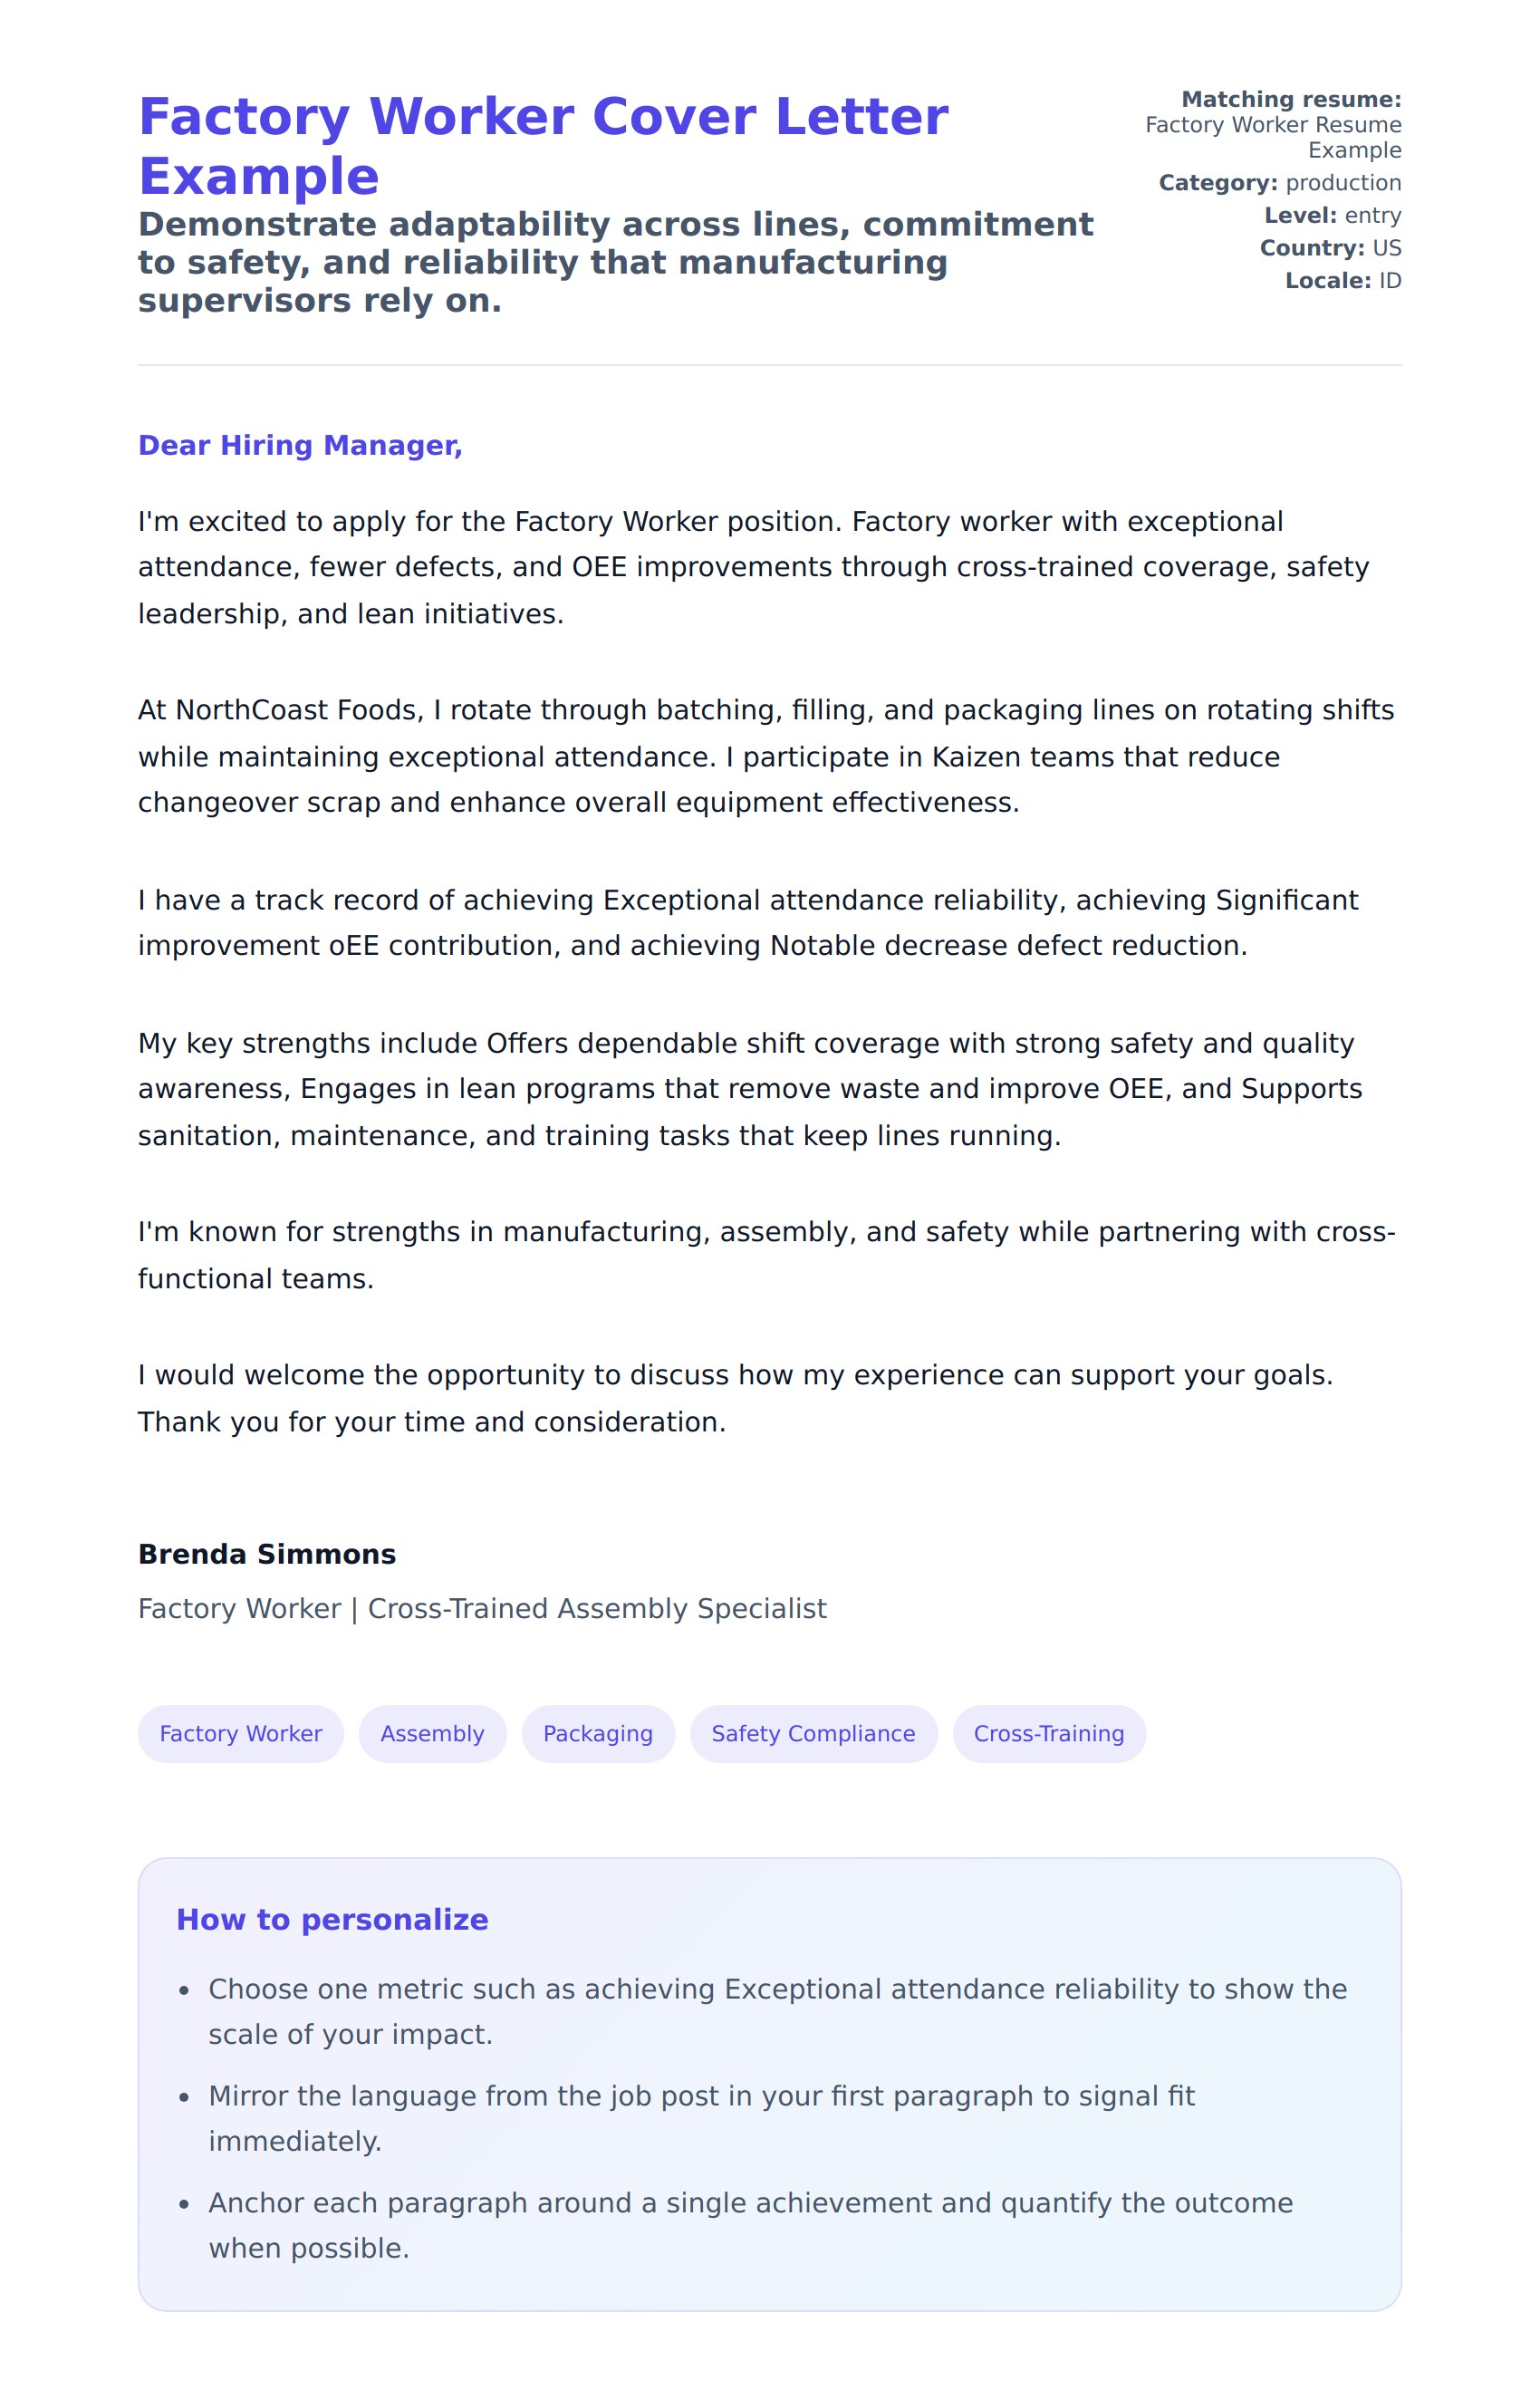Click the Locale ID metadata line
Screen dimensions: 1540x2399
tap(1342, 281)
